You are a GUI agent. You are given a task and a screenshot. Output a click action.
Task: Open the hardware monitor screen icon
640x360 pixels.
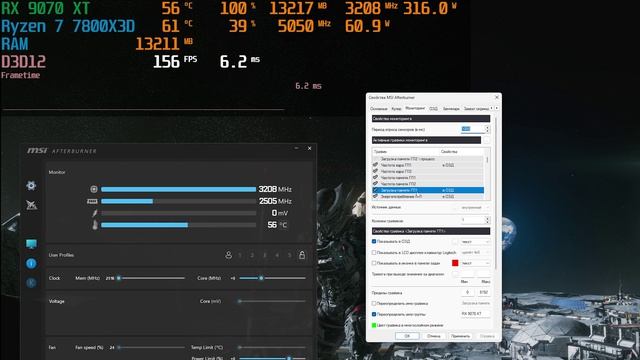(31, 244)
